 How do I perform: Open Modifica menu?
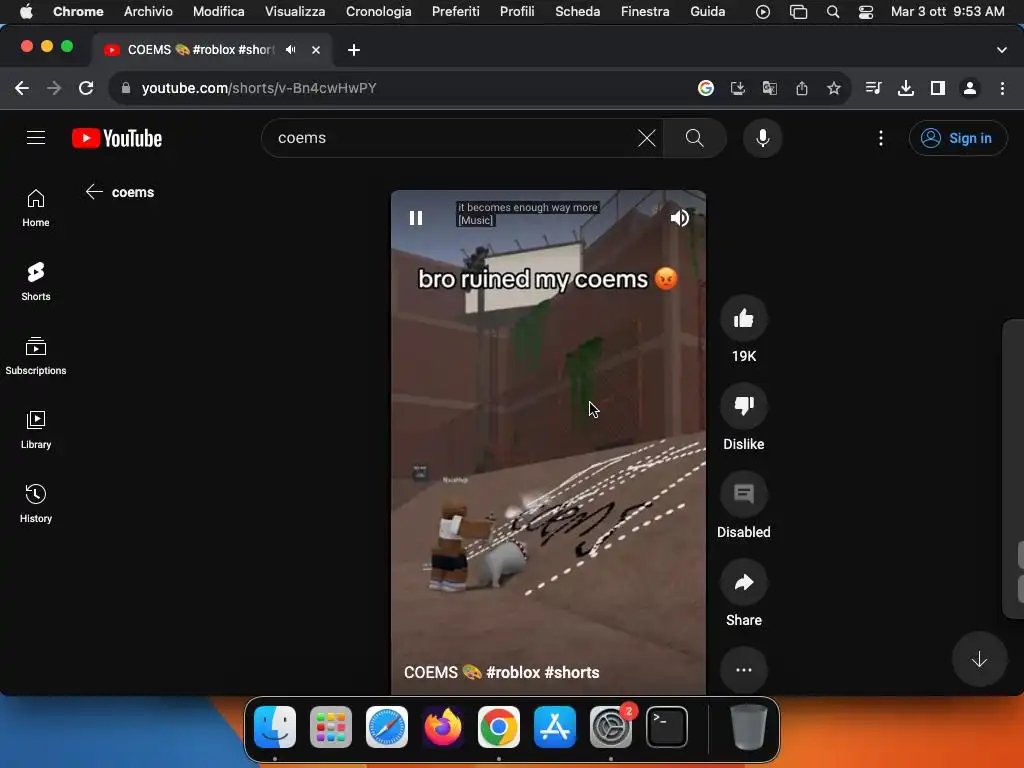pos(218,11)
